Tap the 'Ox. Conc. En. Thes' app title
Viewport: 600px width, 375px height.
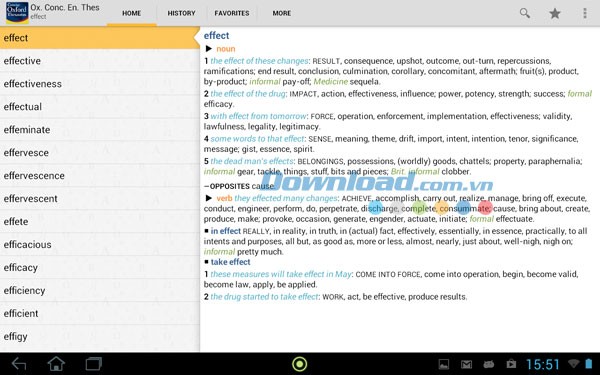[x=65, y=7]
